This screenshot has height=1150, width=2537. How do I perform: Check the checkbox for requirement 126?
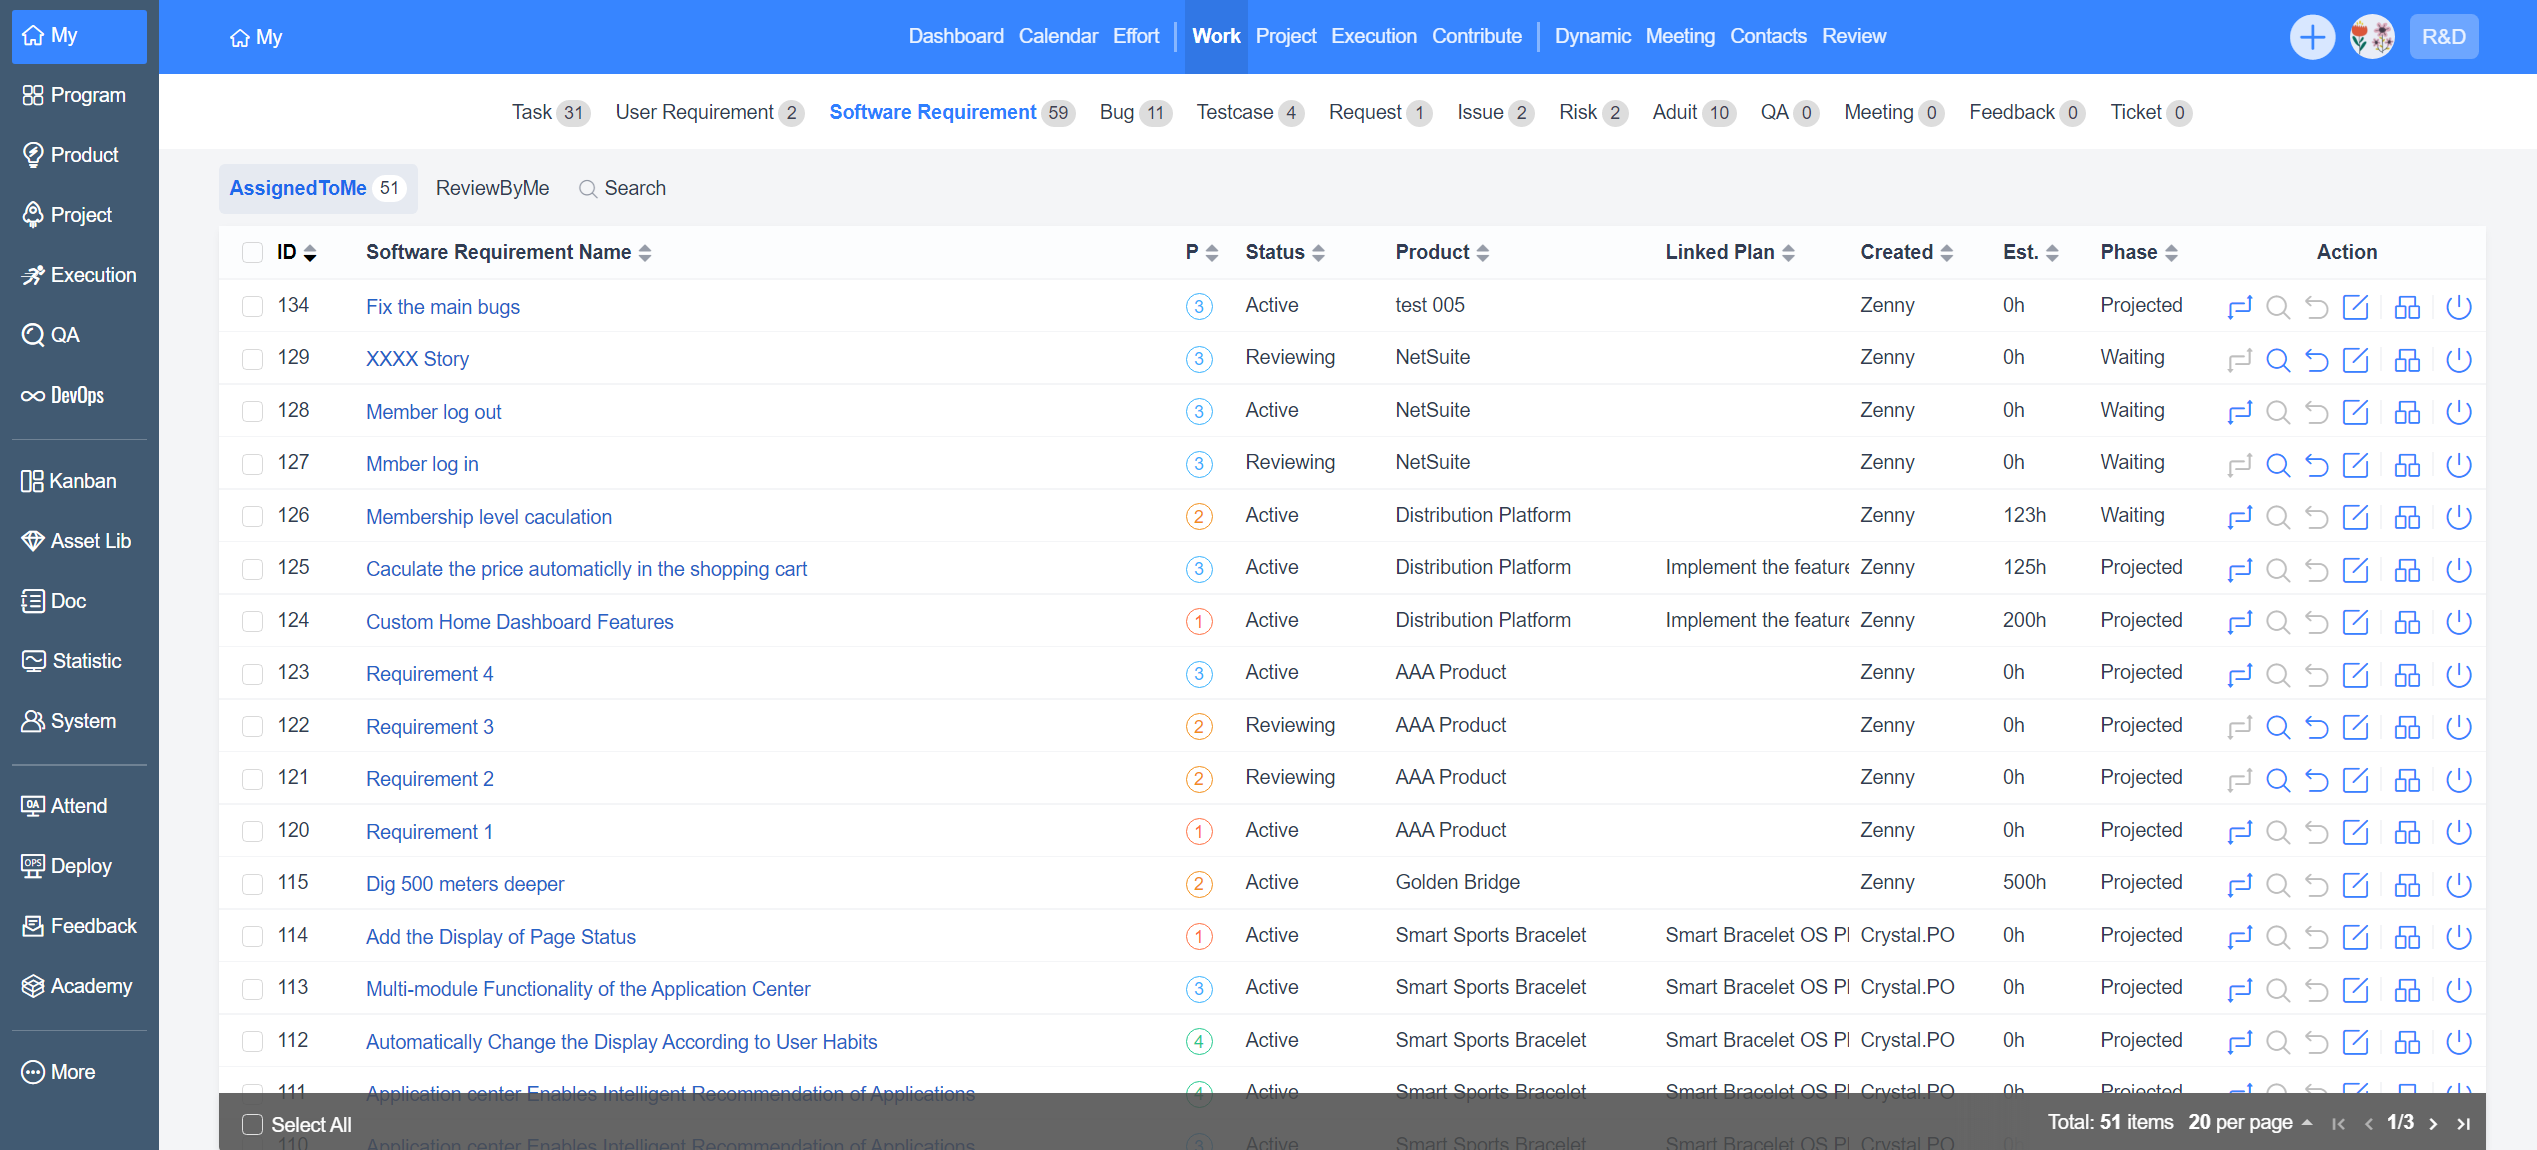click(x=252, y=516)
